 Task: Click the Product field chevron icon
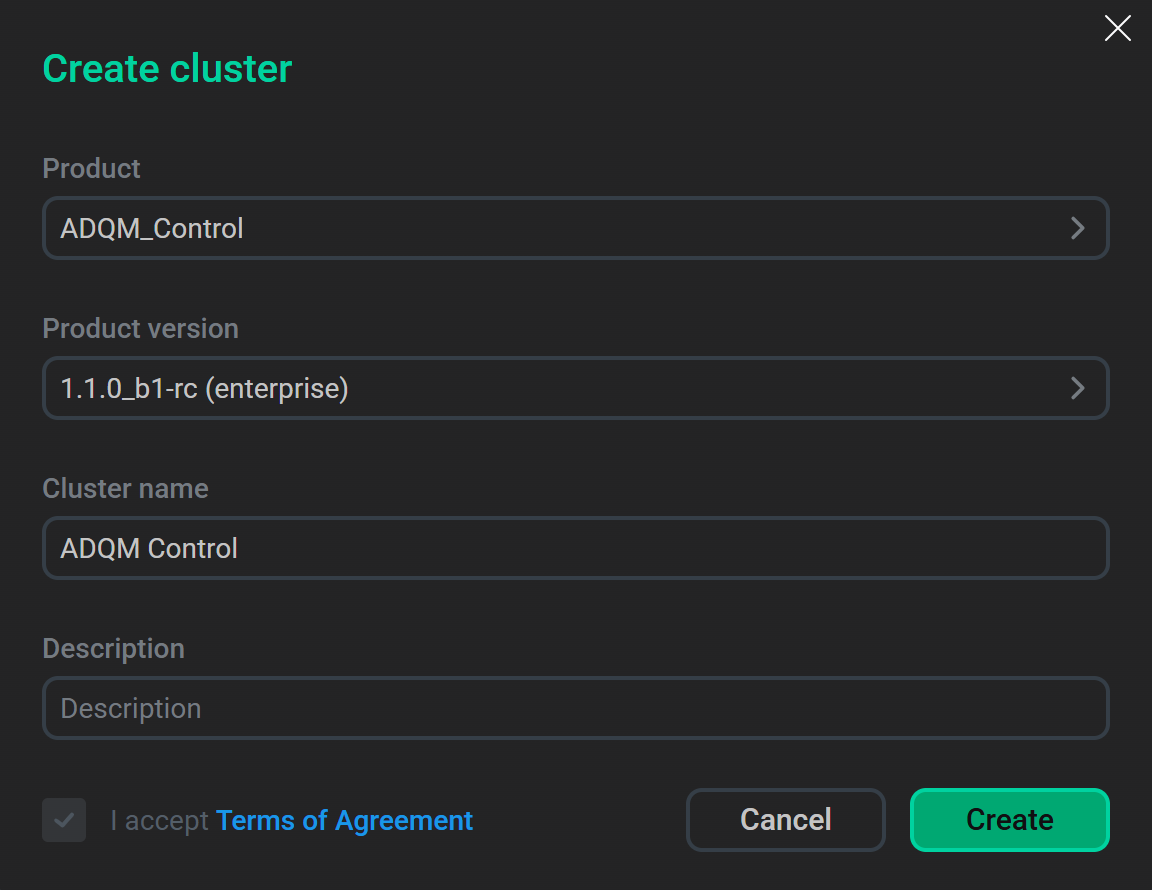1078,228
